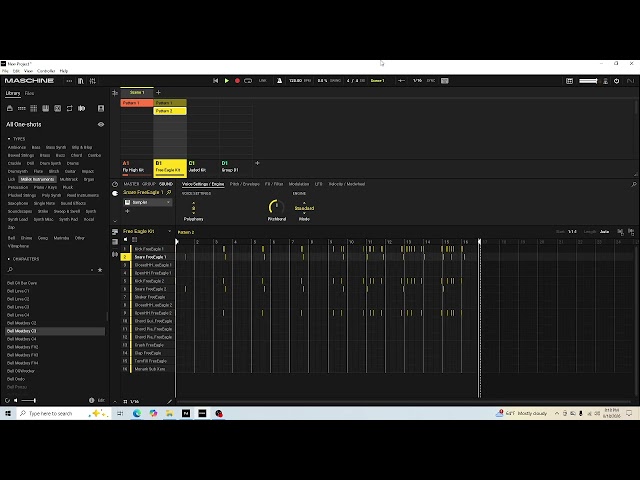Select the Loops browser icon

(x=69, y=108)
